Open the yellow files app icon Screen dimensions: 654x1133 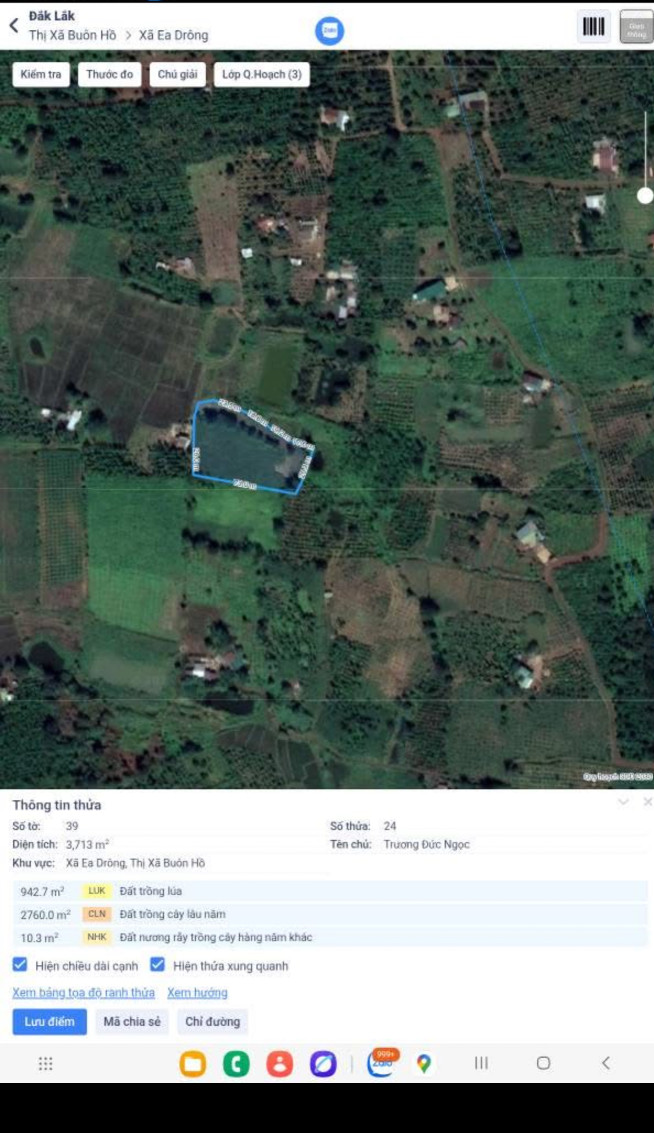click(x=193, y=1063)
